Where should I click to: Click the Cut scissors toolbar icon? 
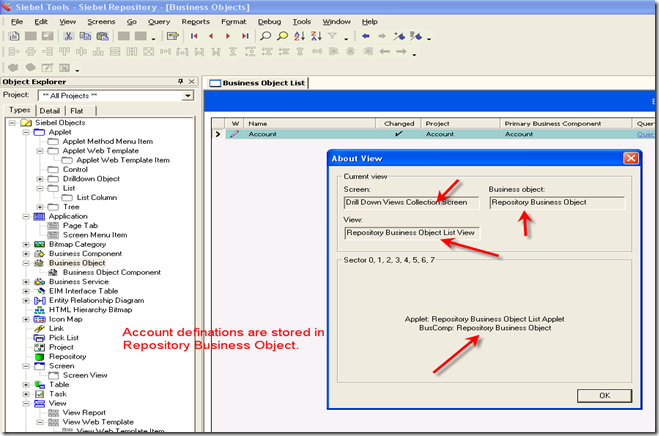[x=68, y=36]
